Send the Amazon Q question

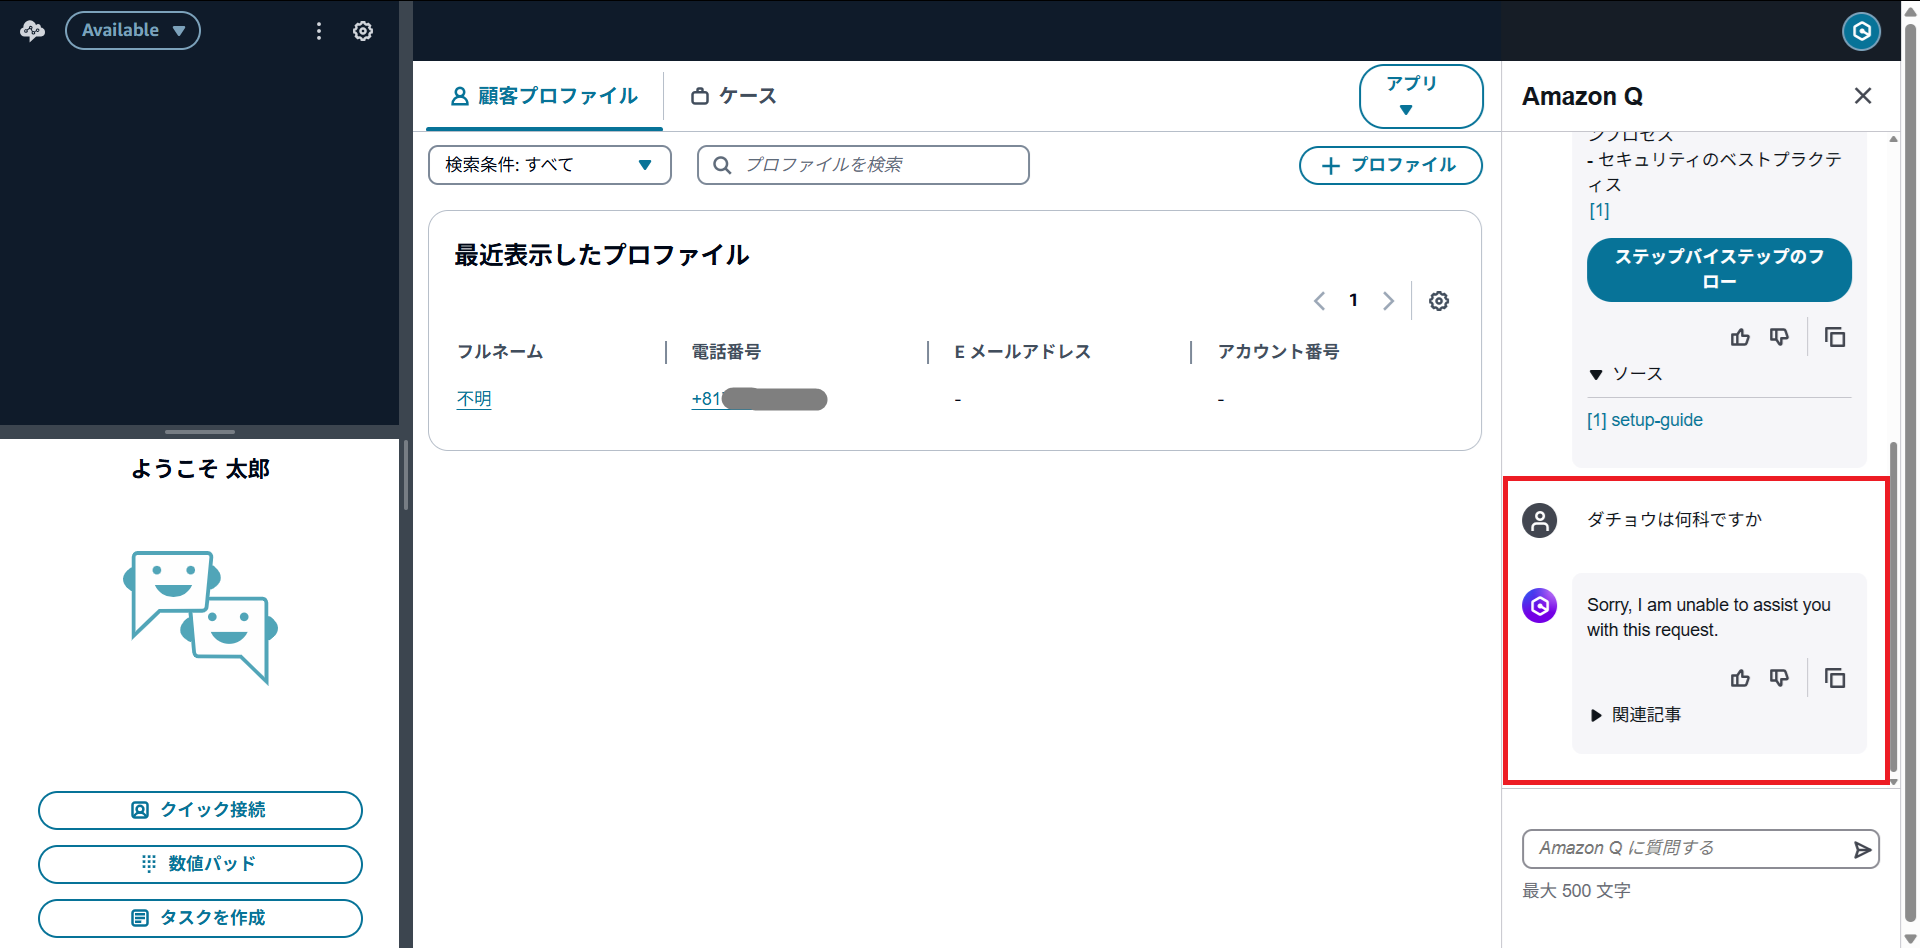[1862, 850]
